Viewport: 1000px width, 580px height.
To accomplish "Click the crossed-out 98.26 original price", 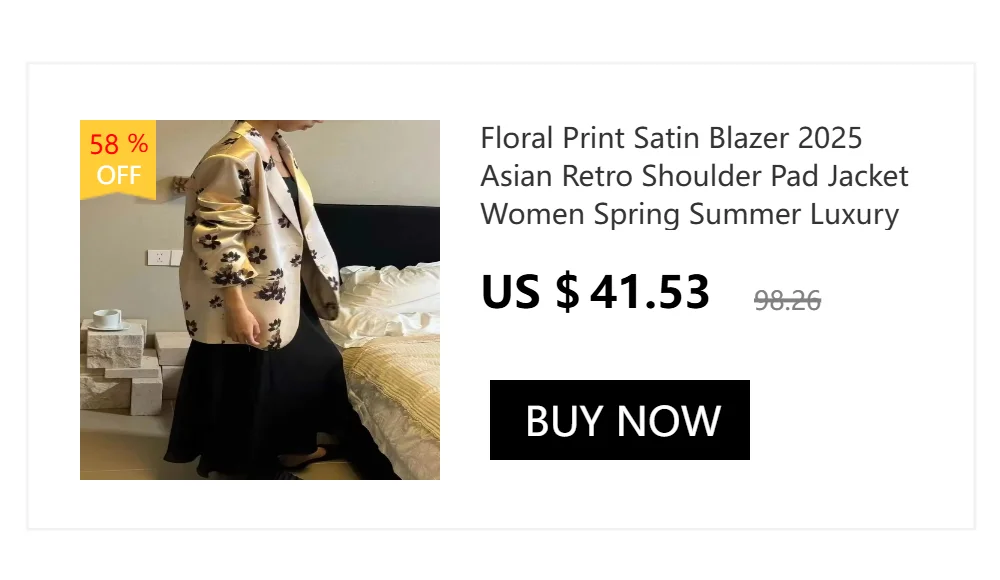I will [787, 301].
